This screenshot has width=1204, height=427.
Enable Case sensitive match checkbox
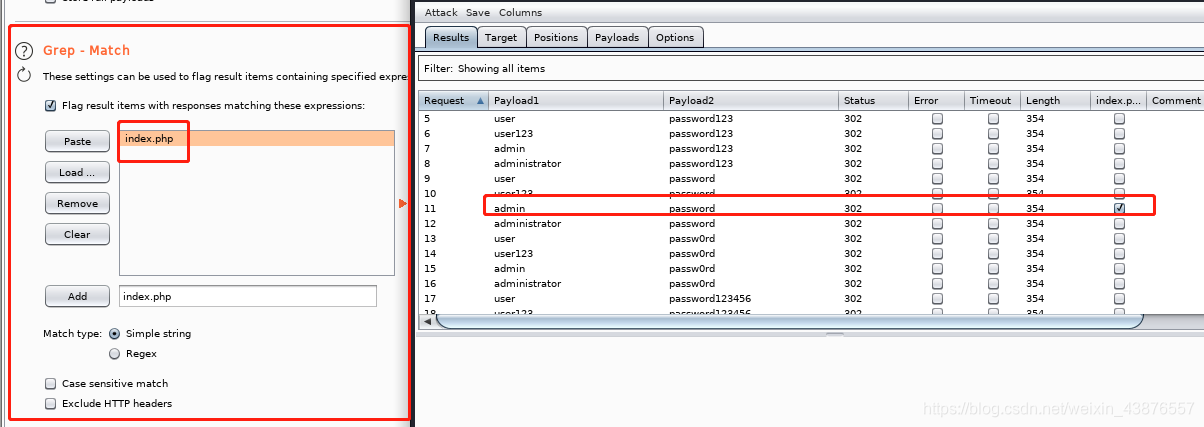point(50,383)
